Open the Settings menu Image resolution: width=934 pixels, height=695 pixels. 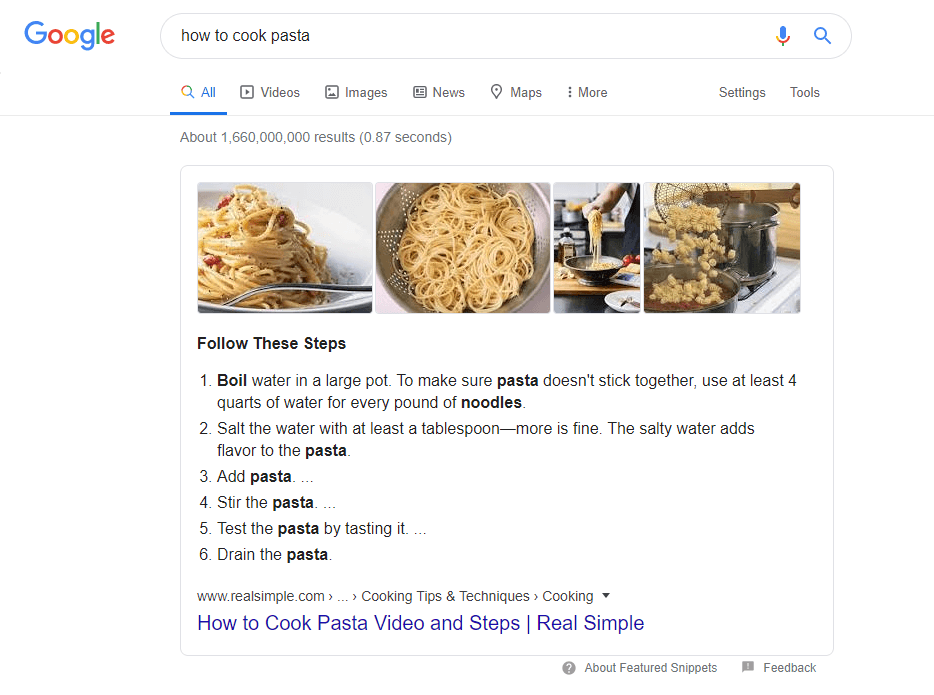click(742, 91)
